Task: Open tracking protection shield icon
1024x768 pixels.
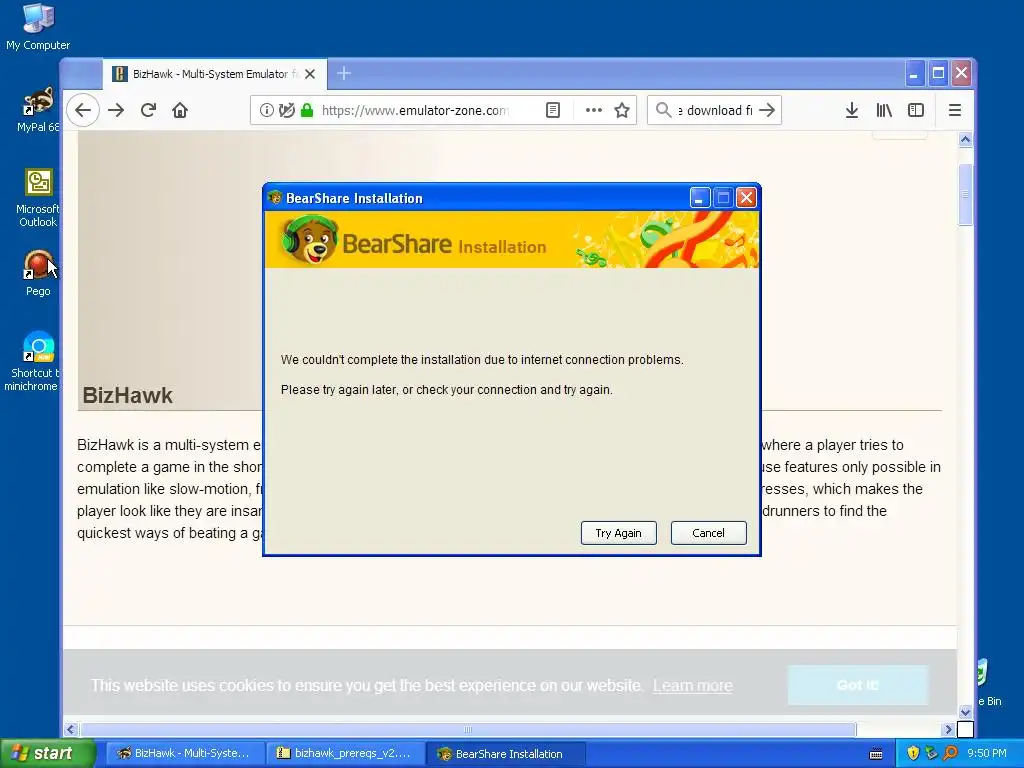Action: coord(286,110)
